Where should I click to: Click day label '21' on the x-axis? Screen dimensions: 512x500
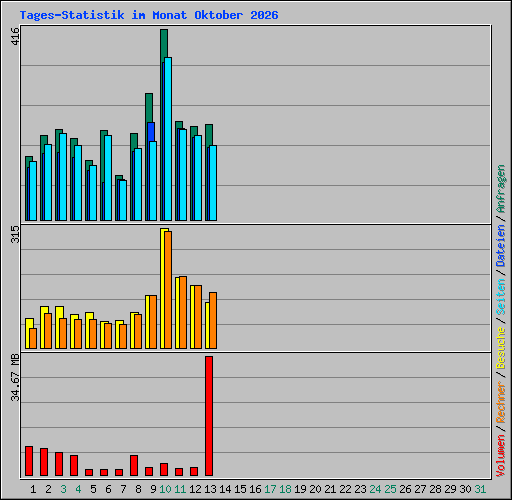(x=330, y=489)
